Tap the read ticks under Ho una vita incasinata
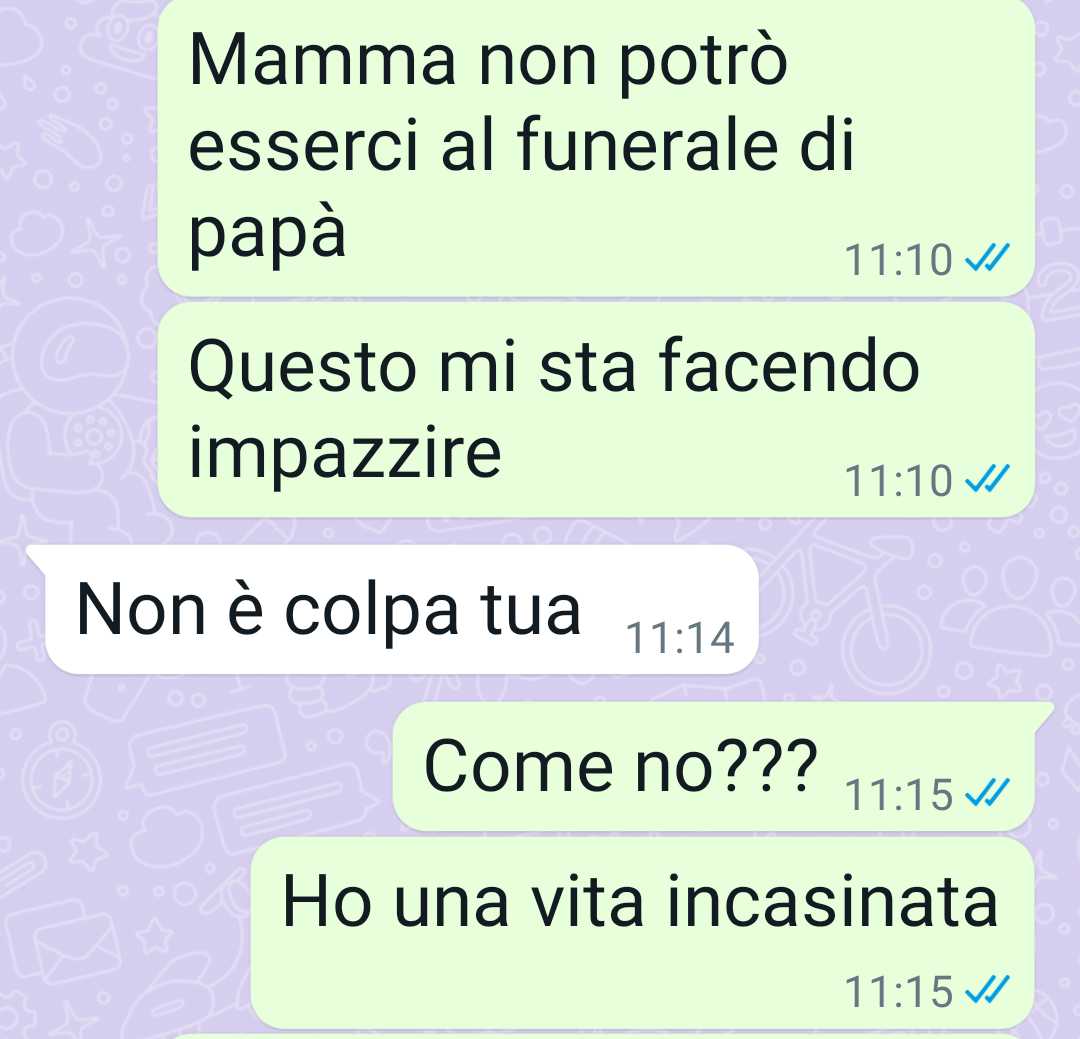The image size is (1080, 1039). pos(987,990)
